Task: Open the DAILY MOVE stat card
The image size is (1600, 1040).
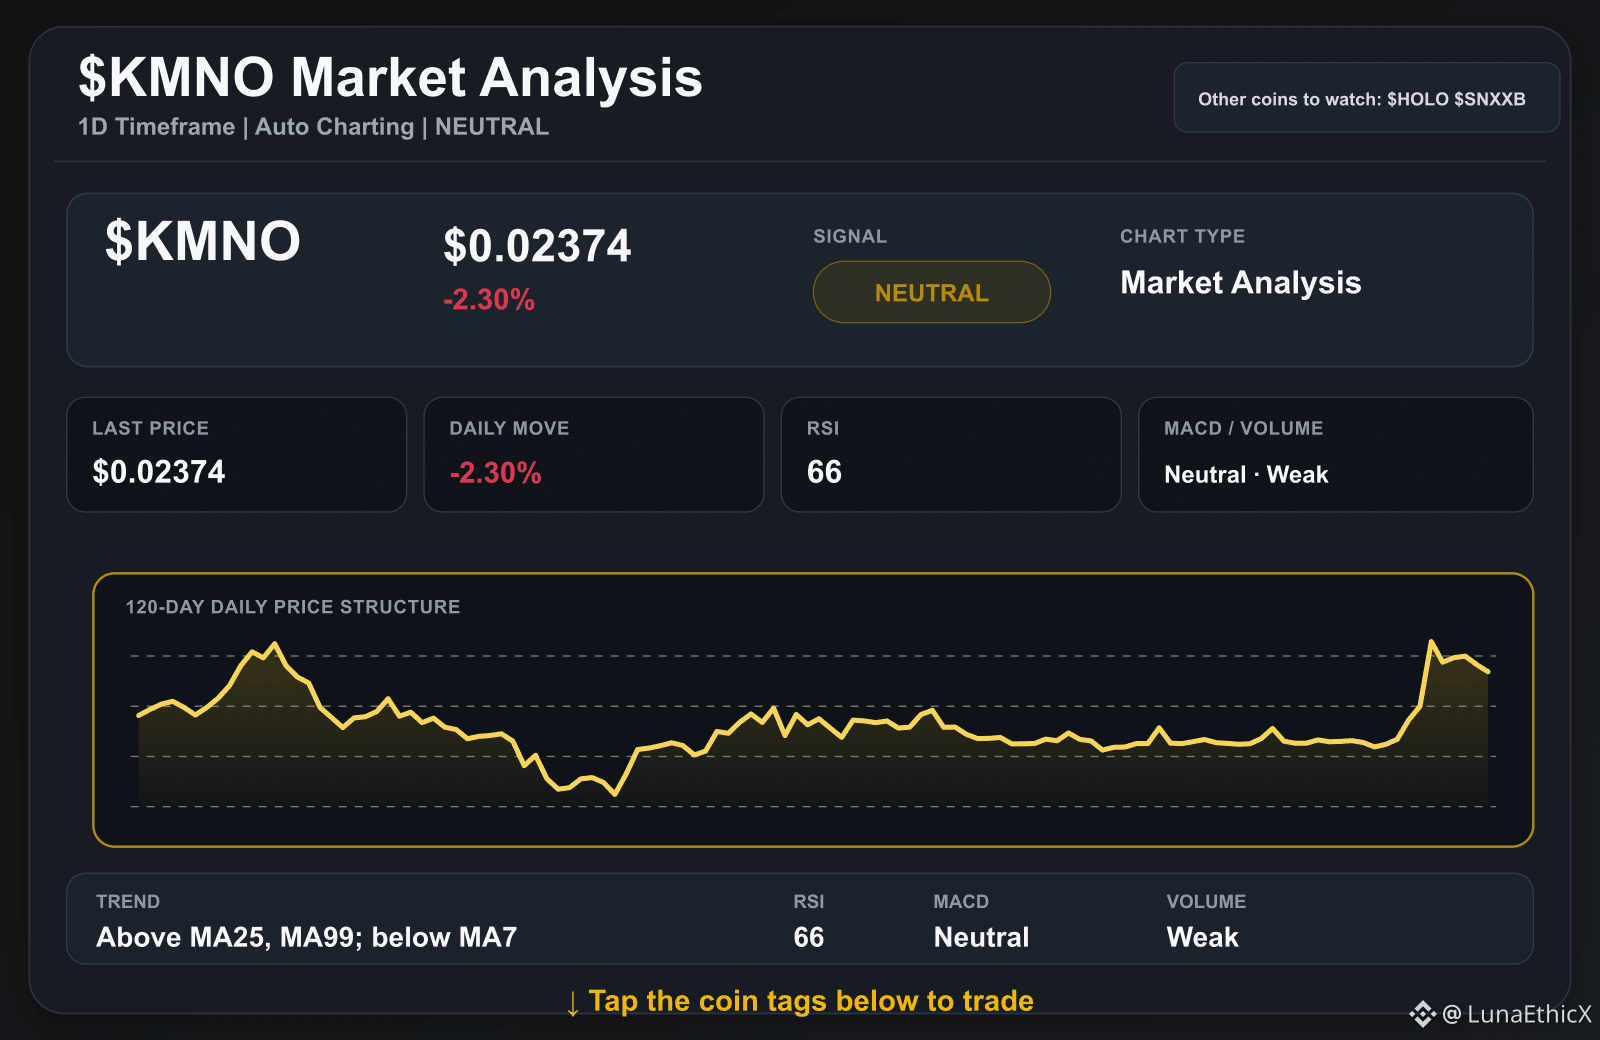Action: pyautogui.click(x=594, y=455)
